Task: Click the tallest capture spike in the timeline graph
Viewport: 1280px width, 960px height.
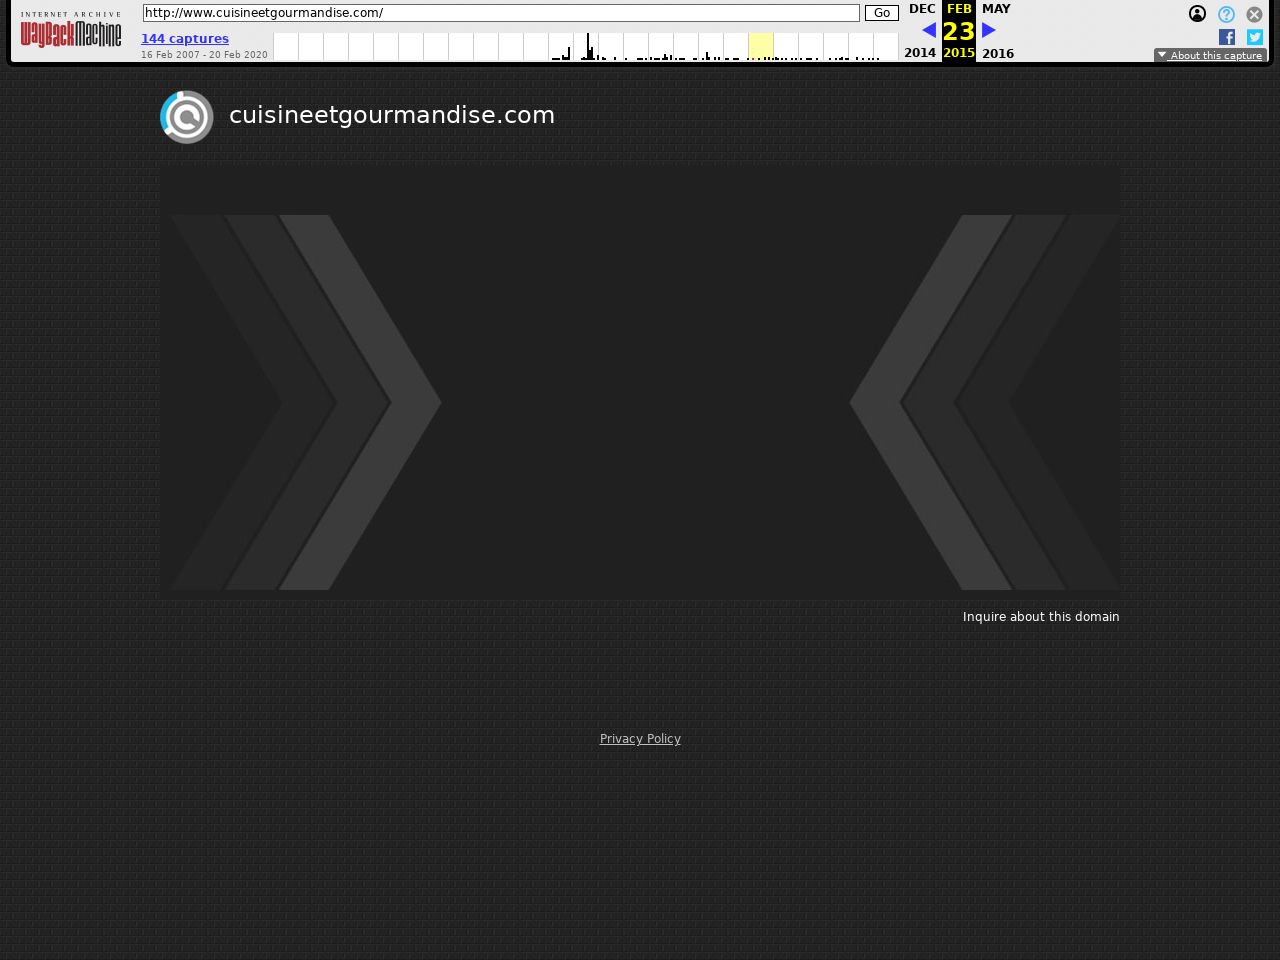Action: point(588,46)
